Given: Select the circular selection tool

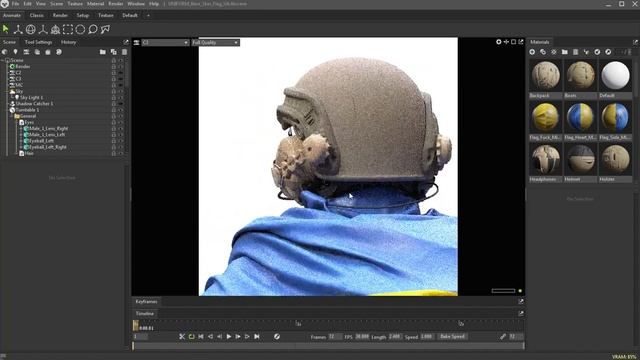Looking at the screenshot, I should [80, 29].
